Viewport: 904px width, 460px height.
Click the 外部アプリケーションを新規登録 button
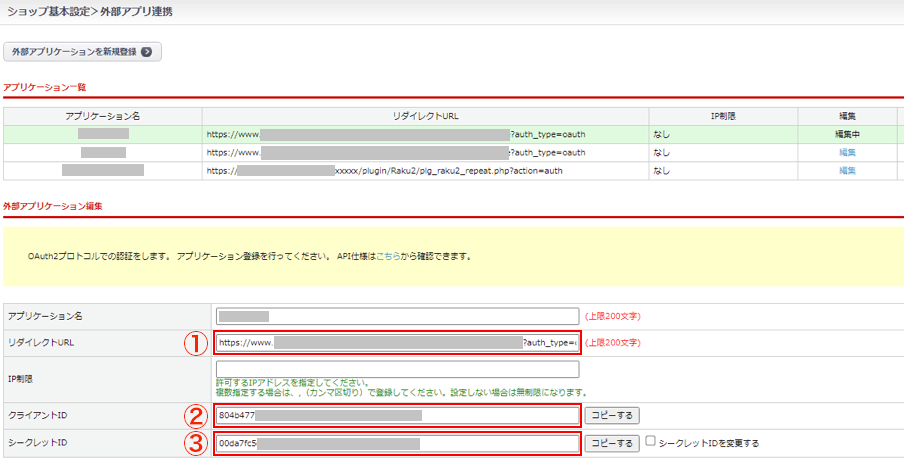click(x=82, y=52)
